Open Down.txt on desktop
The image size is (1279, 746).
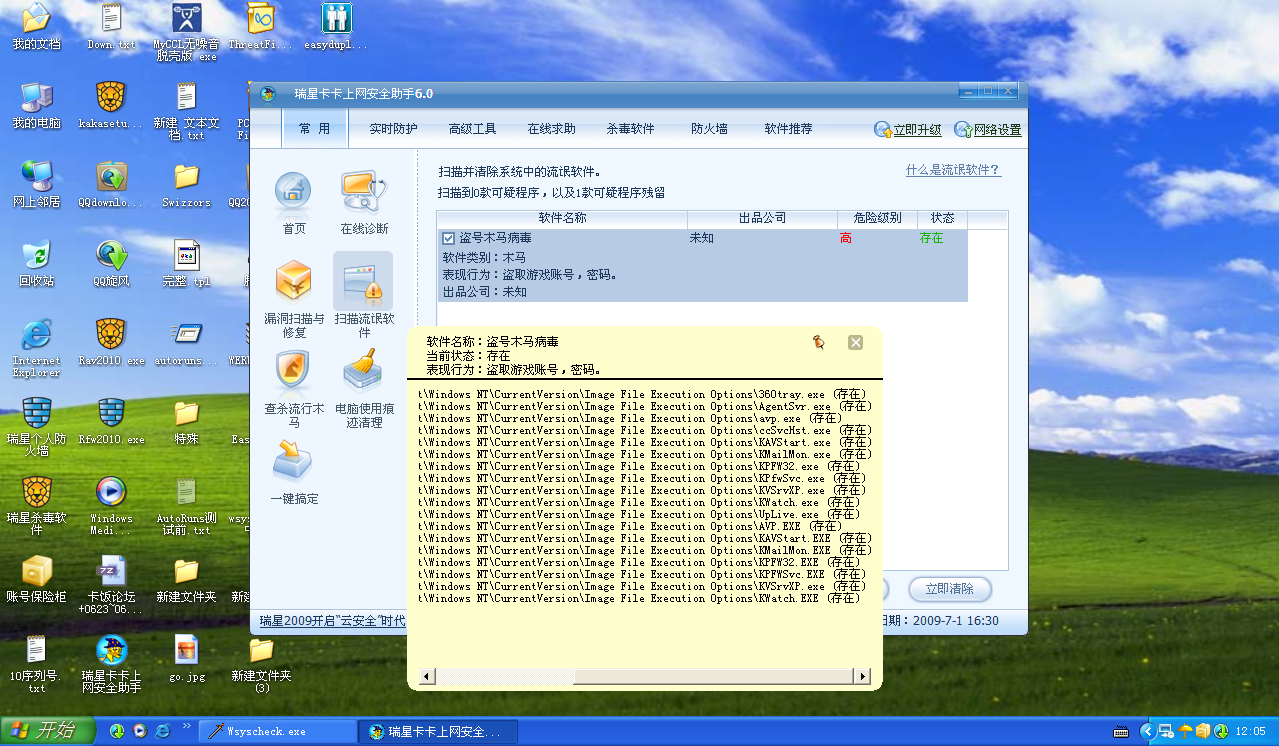111,27
